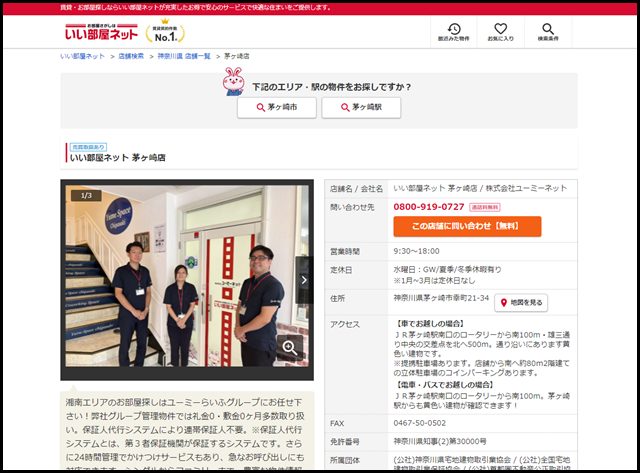The height and width of the screenshot is (473, 640).
Task: Click the 通話料無料 label
Action: pyautogui.click(x=485, y=207)
